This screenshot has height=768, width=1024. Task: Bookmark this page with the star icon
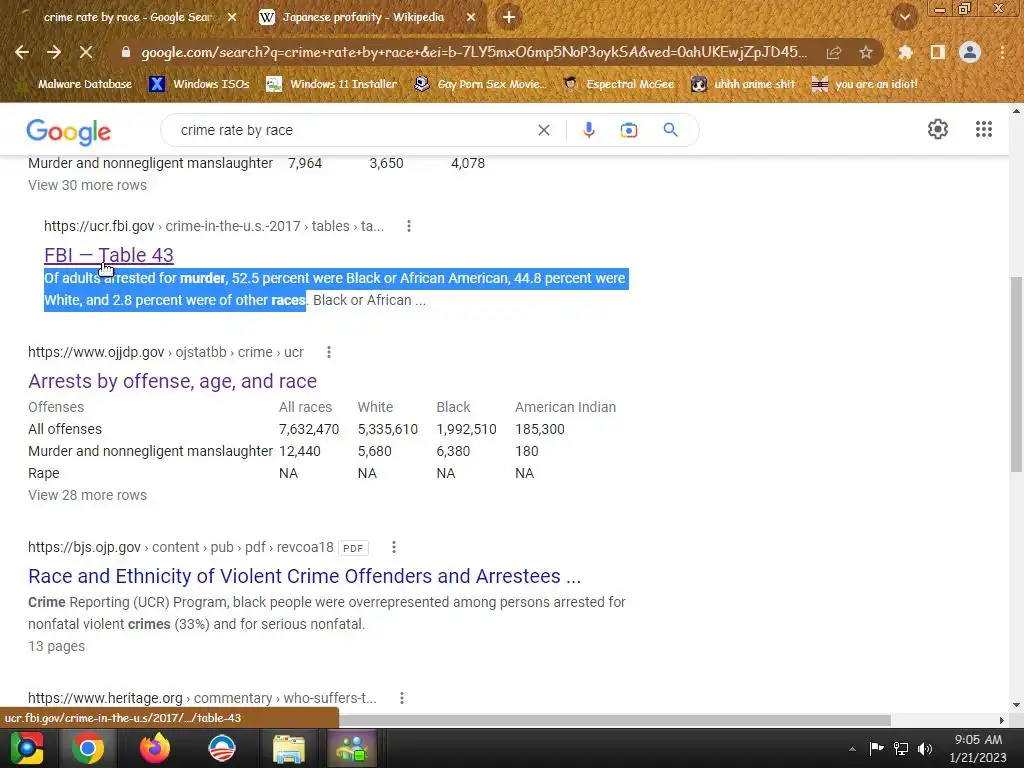point(866,53)
